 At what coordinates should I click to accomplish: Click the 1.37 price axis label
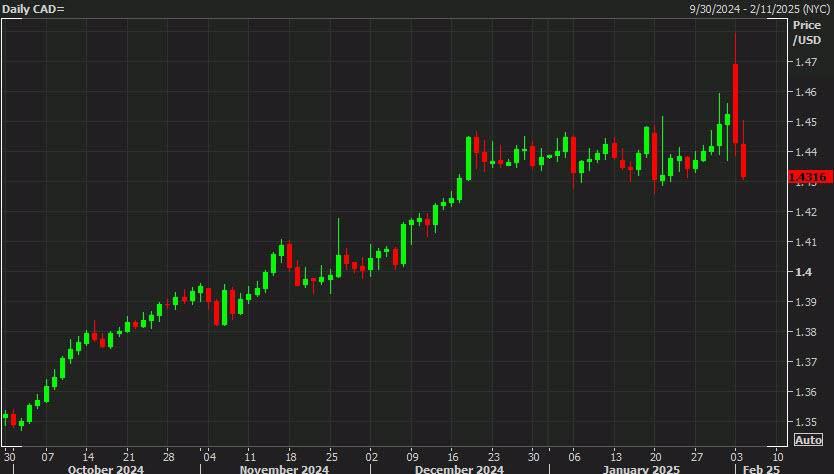[806, 362]
